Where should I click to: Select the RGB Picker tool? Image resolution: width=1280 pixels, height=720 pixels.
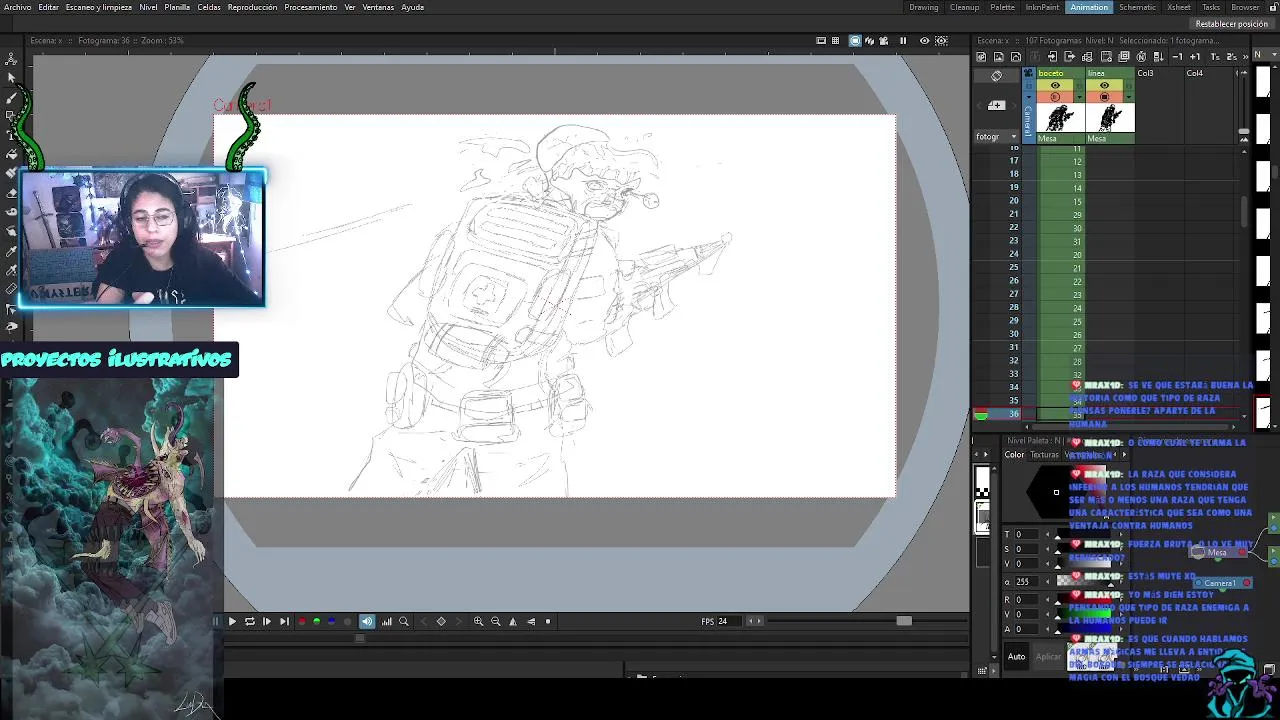coord(11,269)
